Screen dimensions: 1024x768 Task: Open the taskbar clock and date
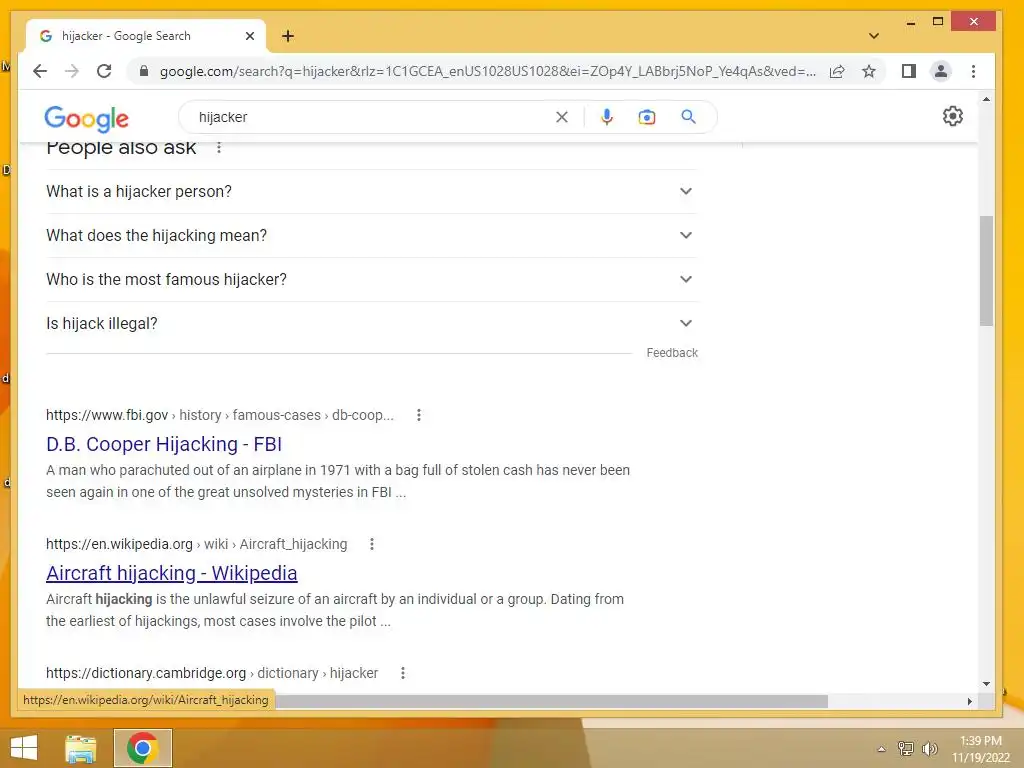980,749
